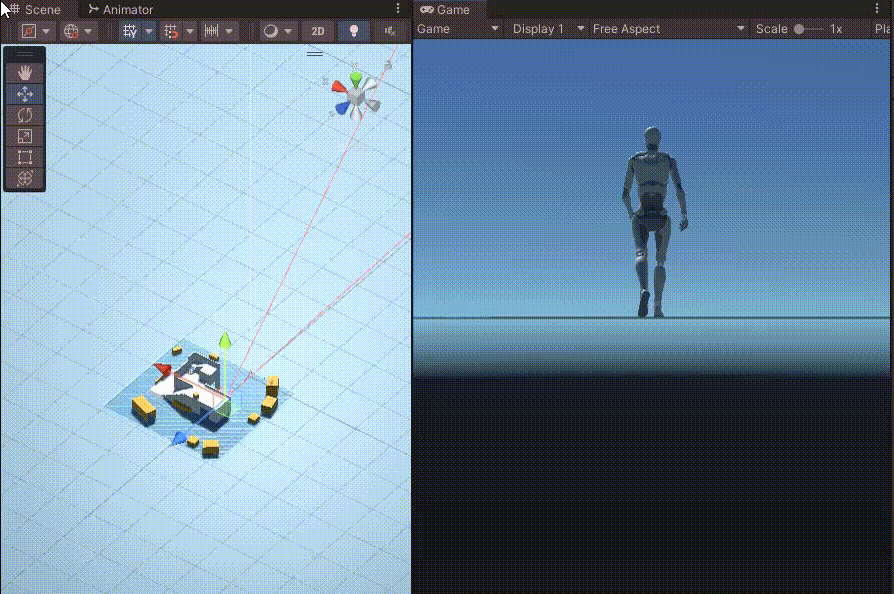This screenshot has width=894, height=594.
Task: Click the orientation overlay handle bars
Action: pyautogui.click(x=315, y=54)
